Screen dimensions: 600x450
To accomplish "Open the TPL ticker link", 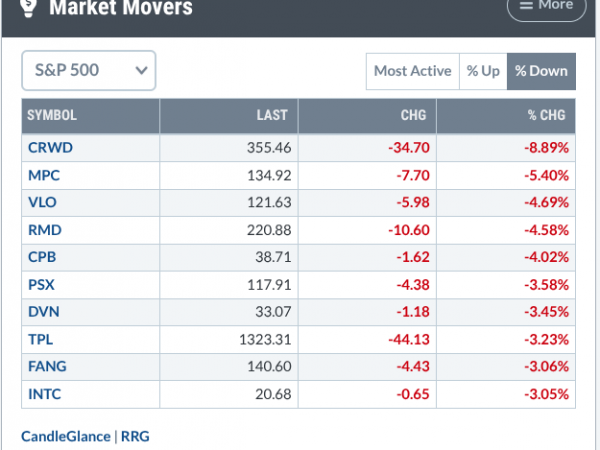I will point(41,339).
